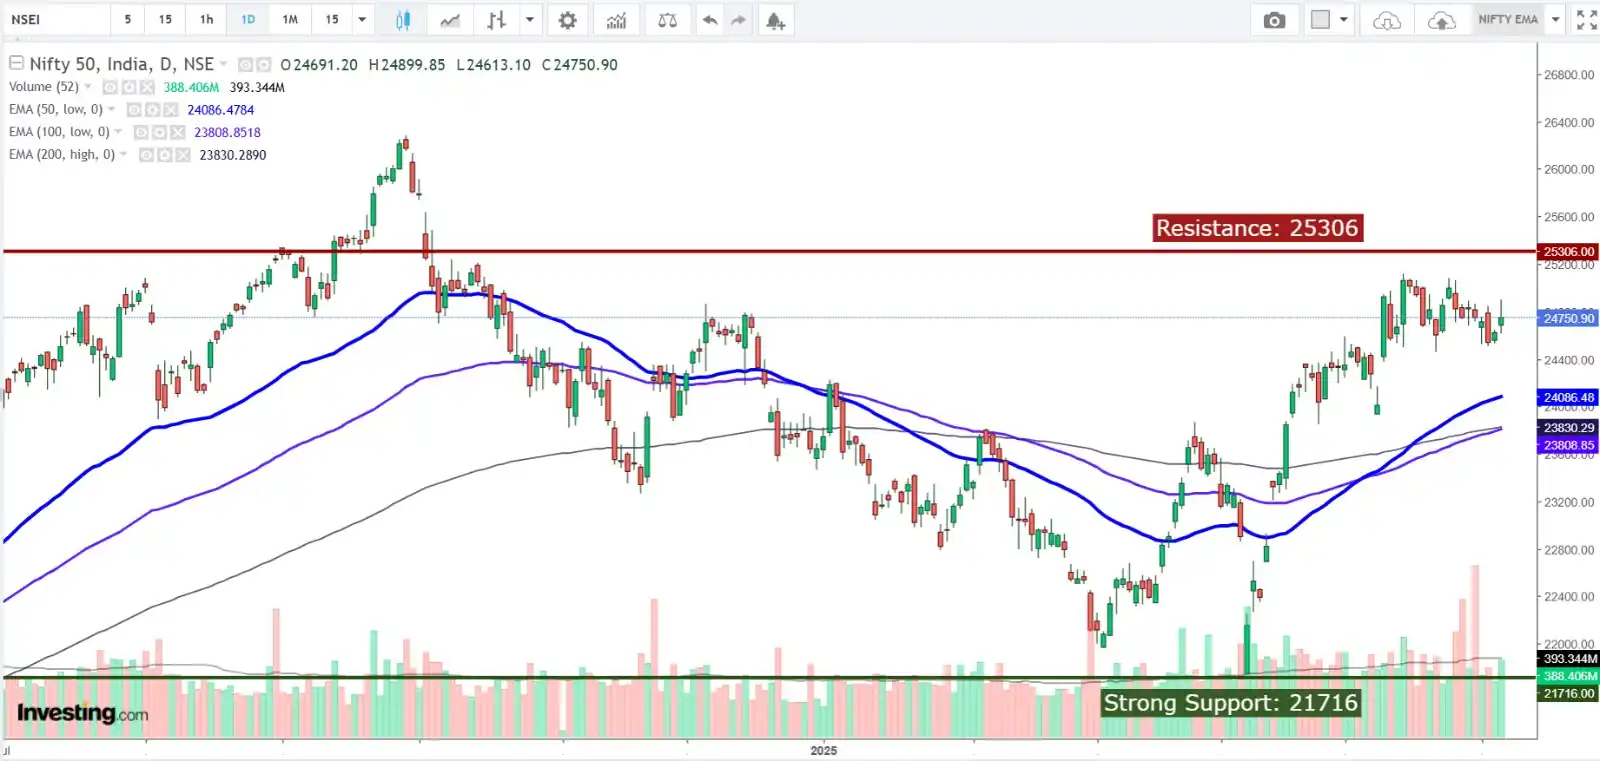The width and height of the screenshot is (1600, 761).
Task: Open settings icon beside Nifty 50 title
Action: tap(263, 65)
